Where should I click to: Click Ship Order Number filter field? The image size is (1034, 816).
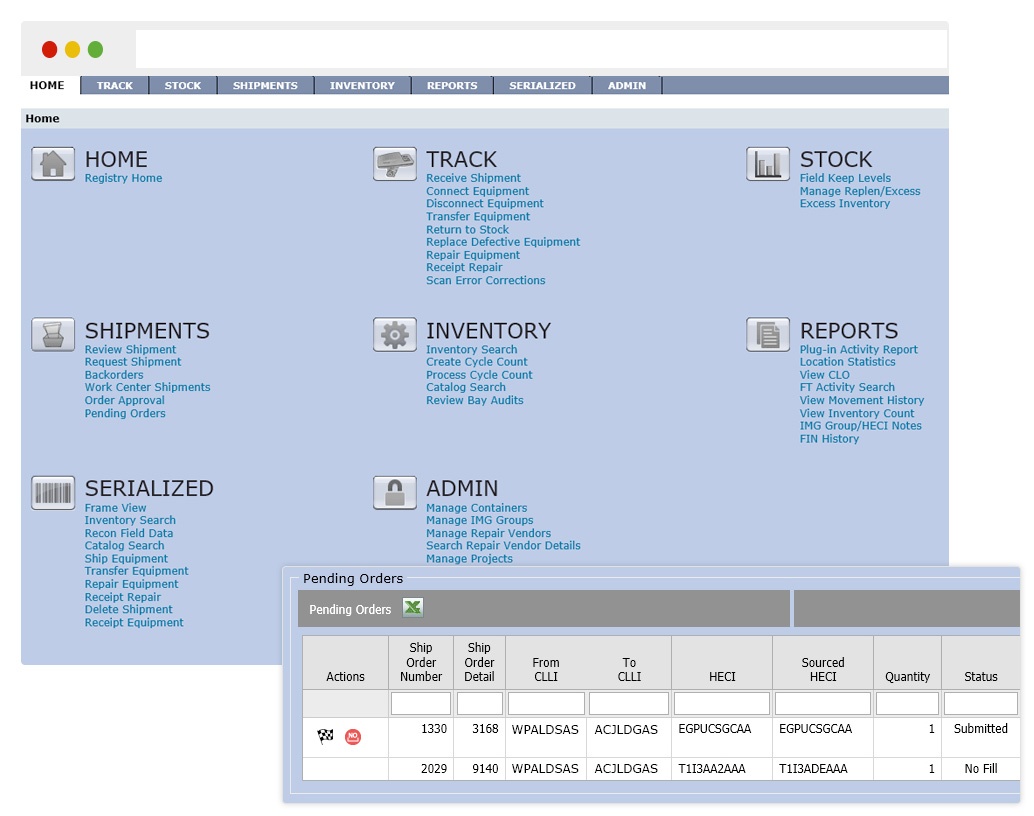(421, 703)
